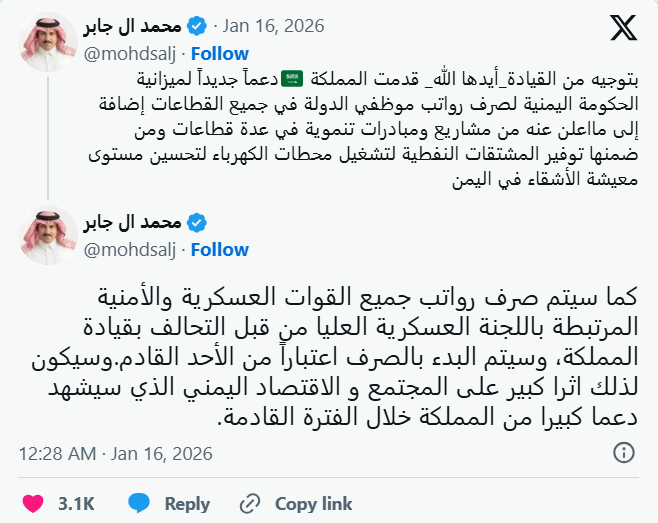Viewport: 658px width, 523px height.
Task: Follow the account from the lower tweet
Action: click(x=220, y=248)
